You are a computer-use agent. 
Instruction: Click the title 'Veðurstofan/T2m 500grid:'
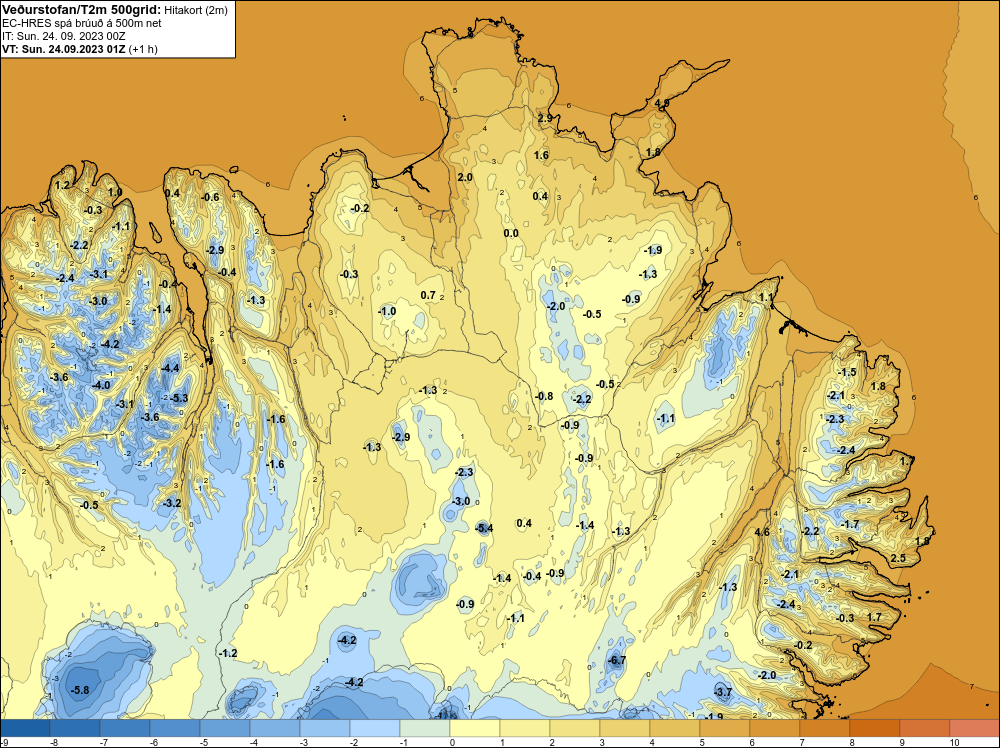click(x=82, y=10)
